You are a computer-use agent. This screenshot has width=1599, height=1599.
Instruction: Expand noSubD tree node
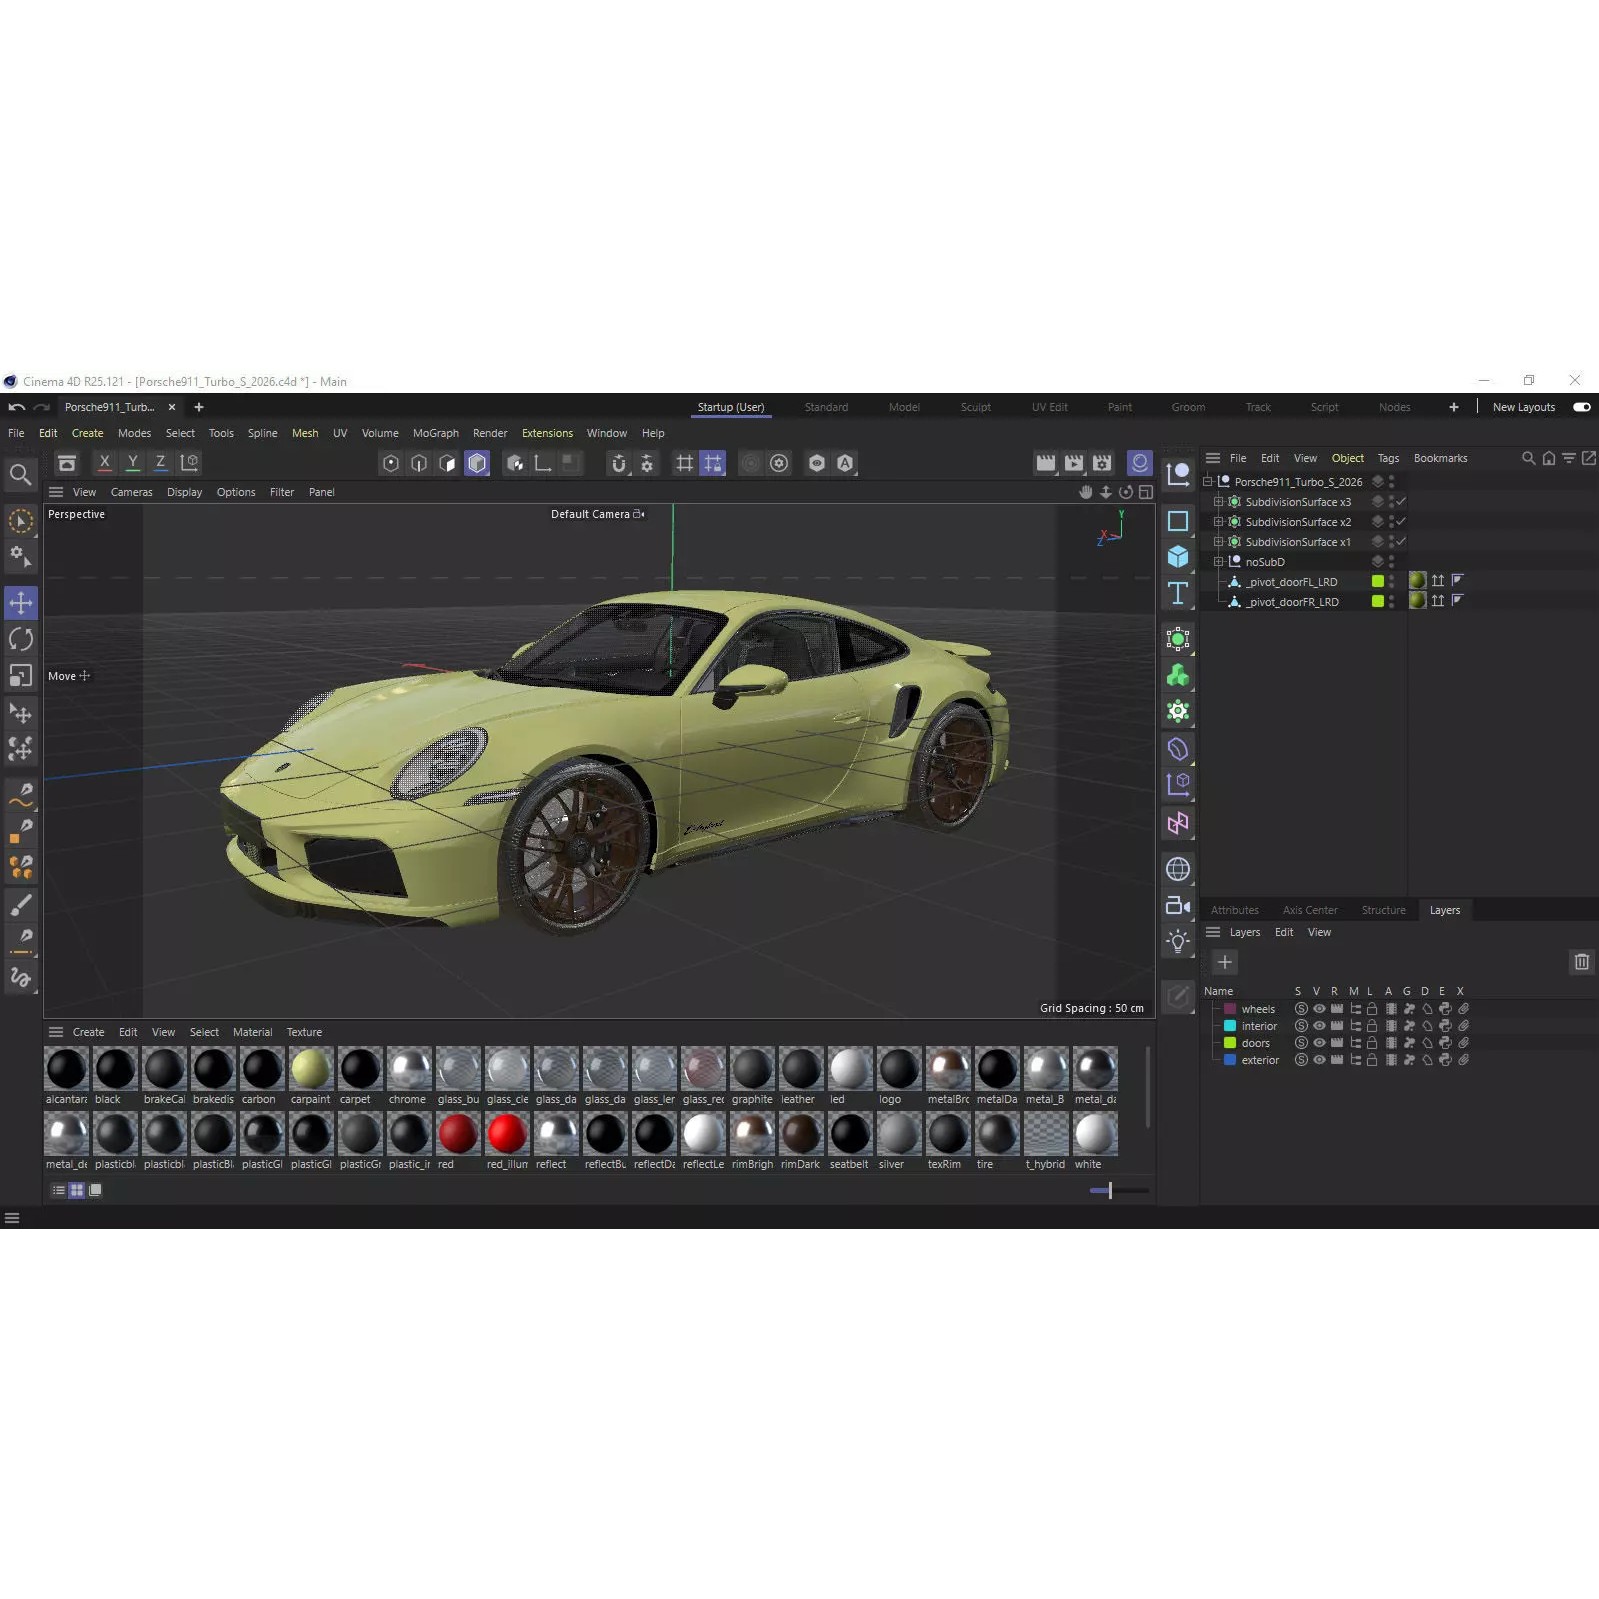pyautogui.click(x=1218, y=561)
